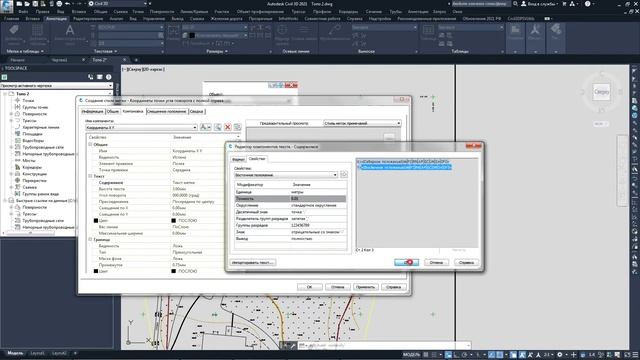This screenshot has height=360, width=640.
Task: Open the status bar customization icon at far right
Action: (635, 355)
